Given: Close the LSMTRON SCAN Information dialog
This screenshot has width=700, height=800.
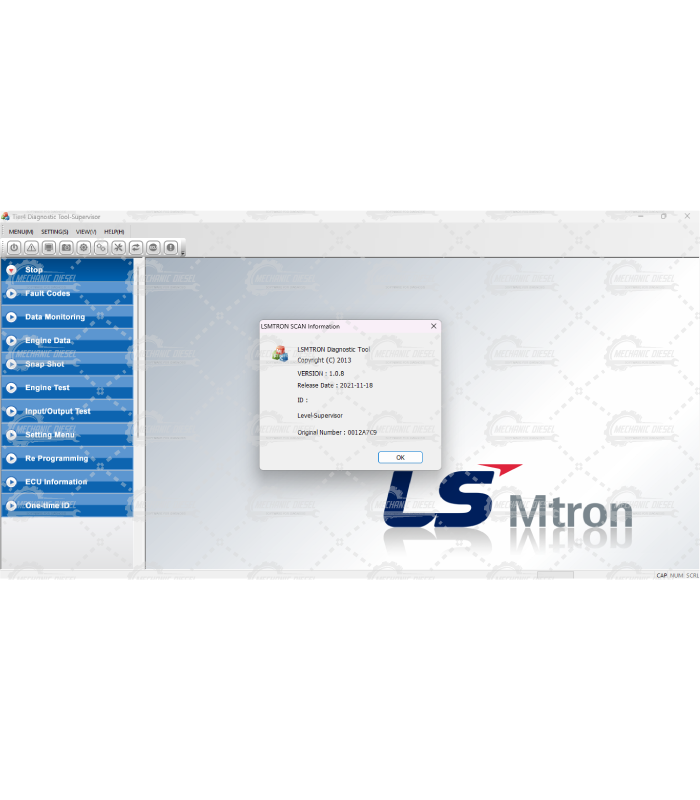Looking at the screenshot, I should (433, 326).
